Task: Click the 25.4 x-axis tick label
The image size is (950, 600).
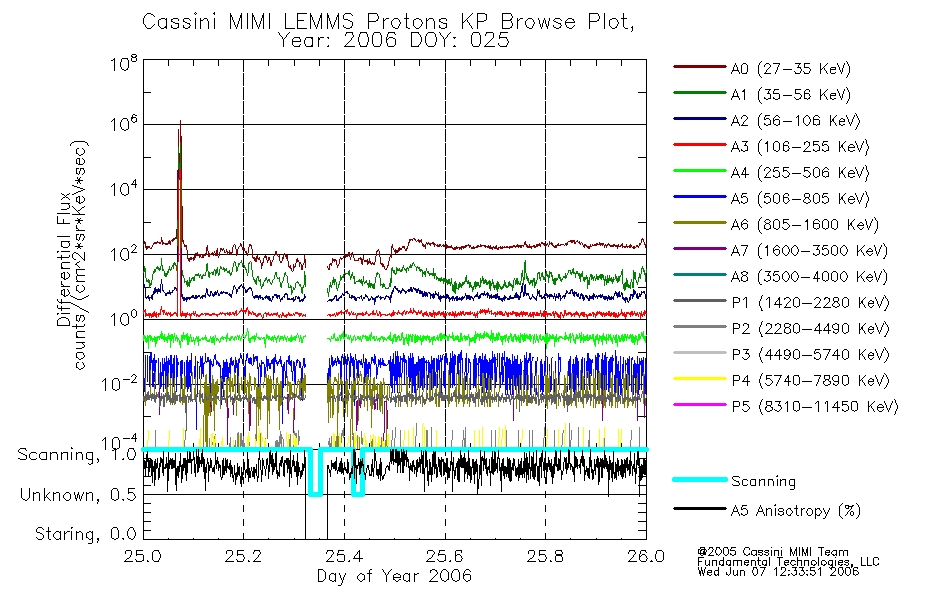Action: tap(344, 556)
